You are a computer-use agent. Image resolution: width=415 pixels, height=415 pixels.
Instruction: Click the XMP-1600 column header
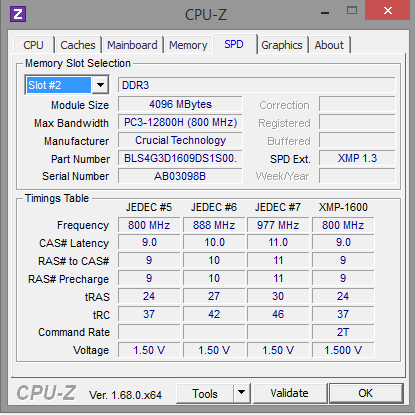tap(343, 207)
